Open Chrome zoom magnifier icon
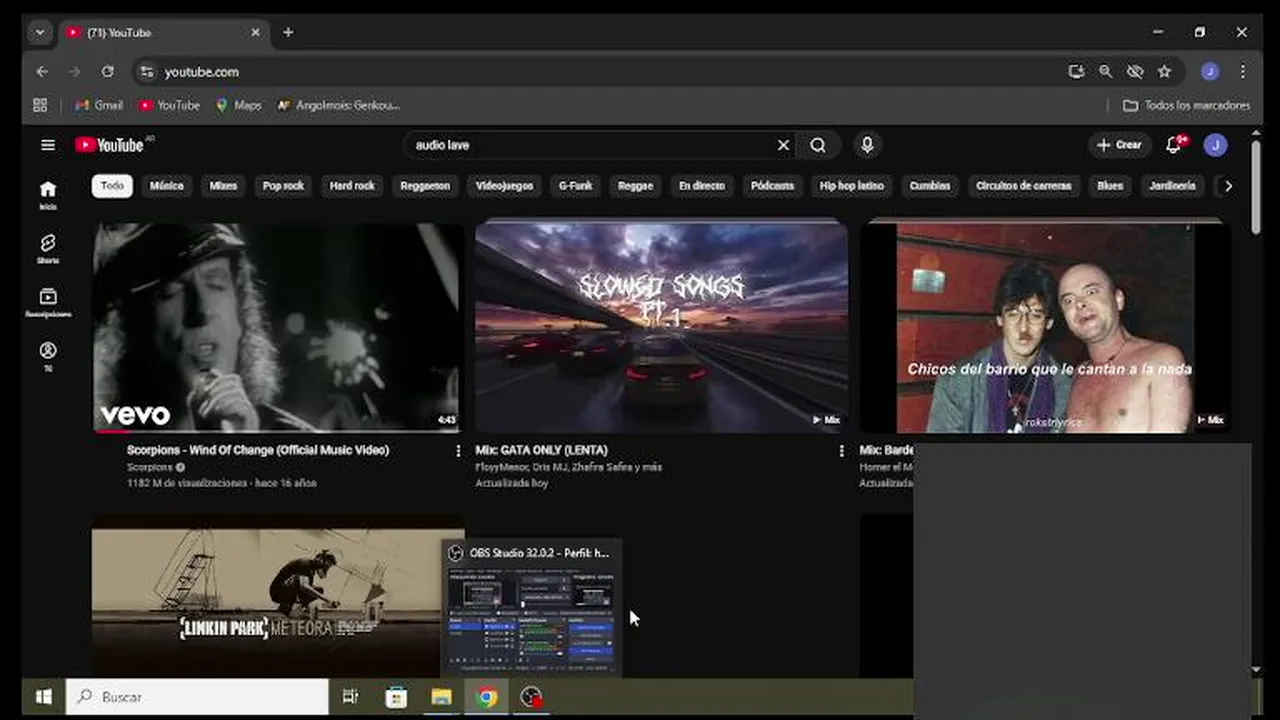The width and height of the screenshot is (1280, 720). (x=1105, y=72)
